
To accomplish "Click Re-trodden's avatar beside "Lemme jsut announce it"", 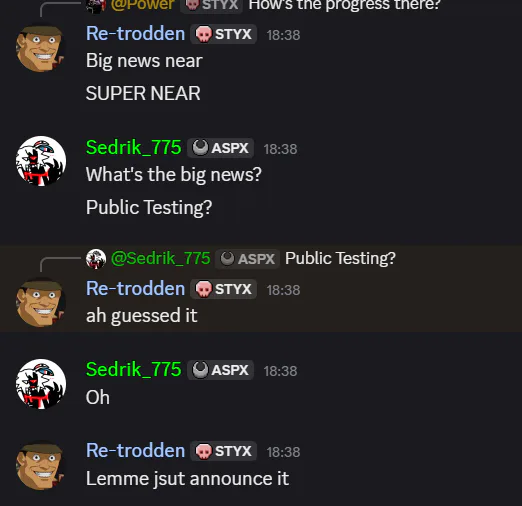I will [40, 465].
